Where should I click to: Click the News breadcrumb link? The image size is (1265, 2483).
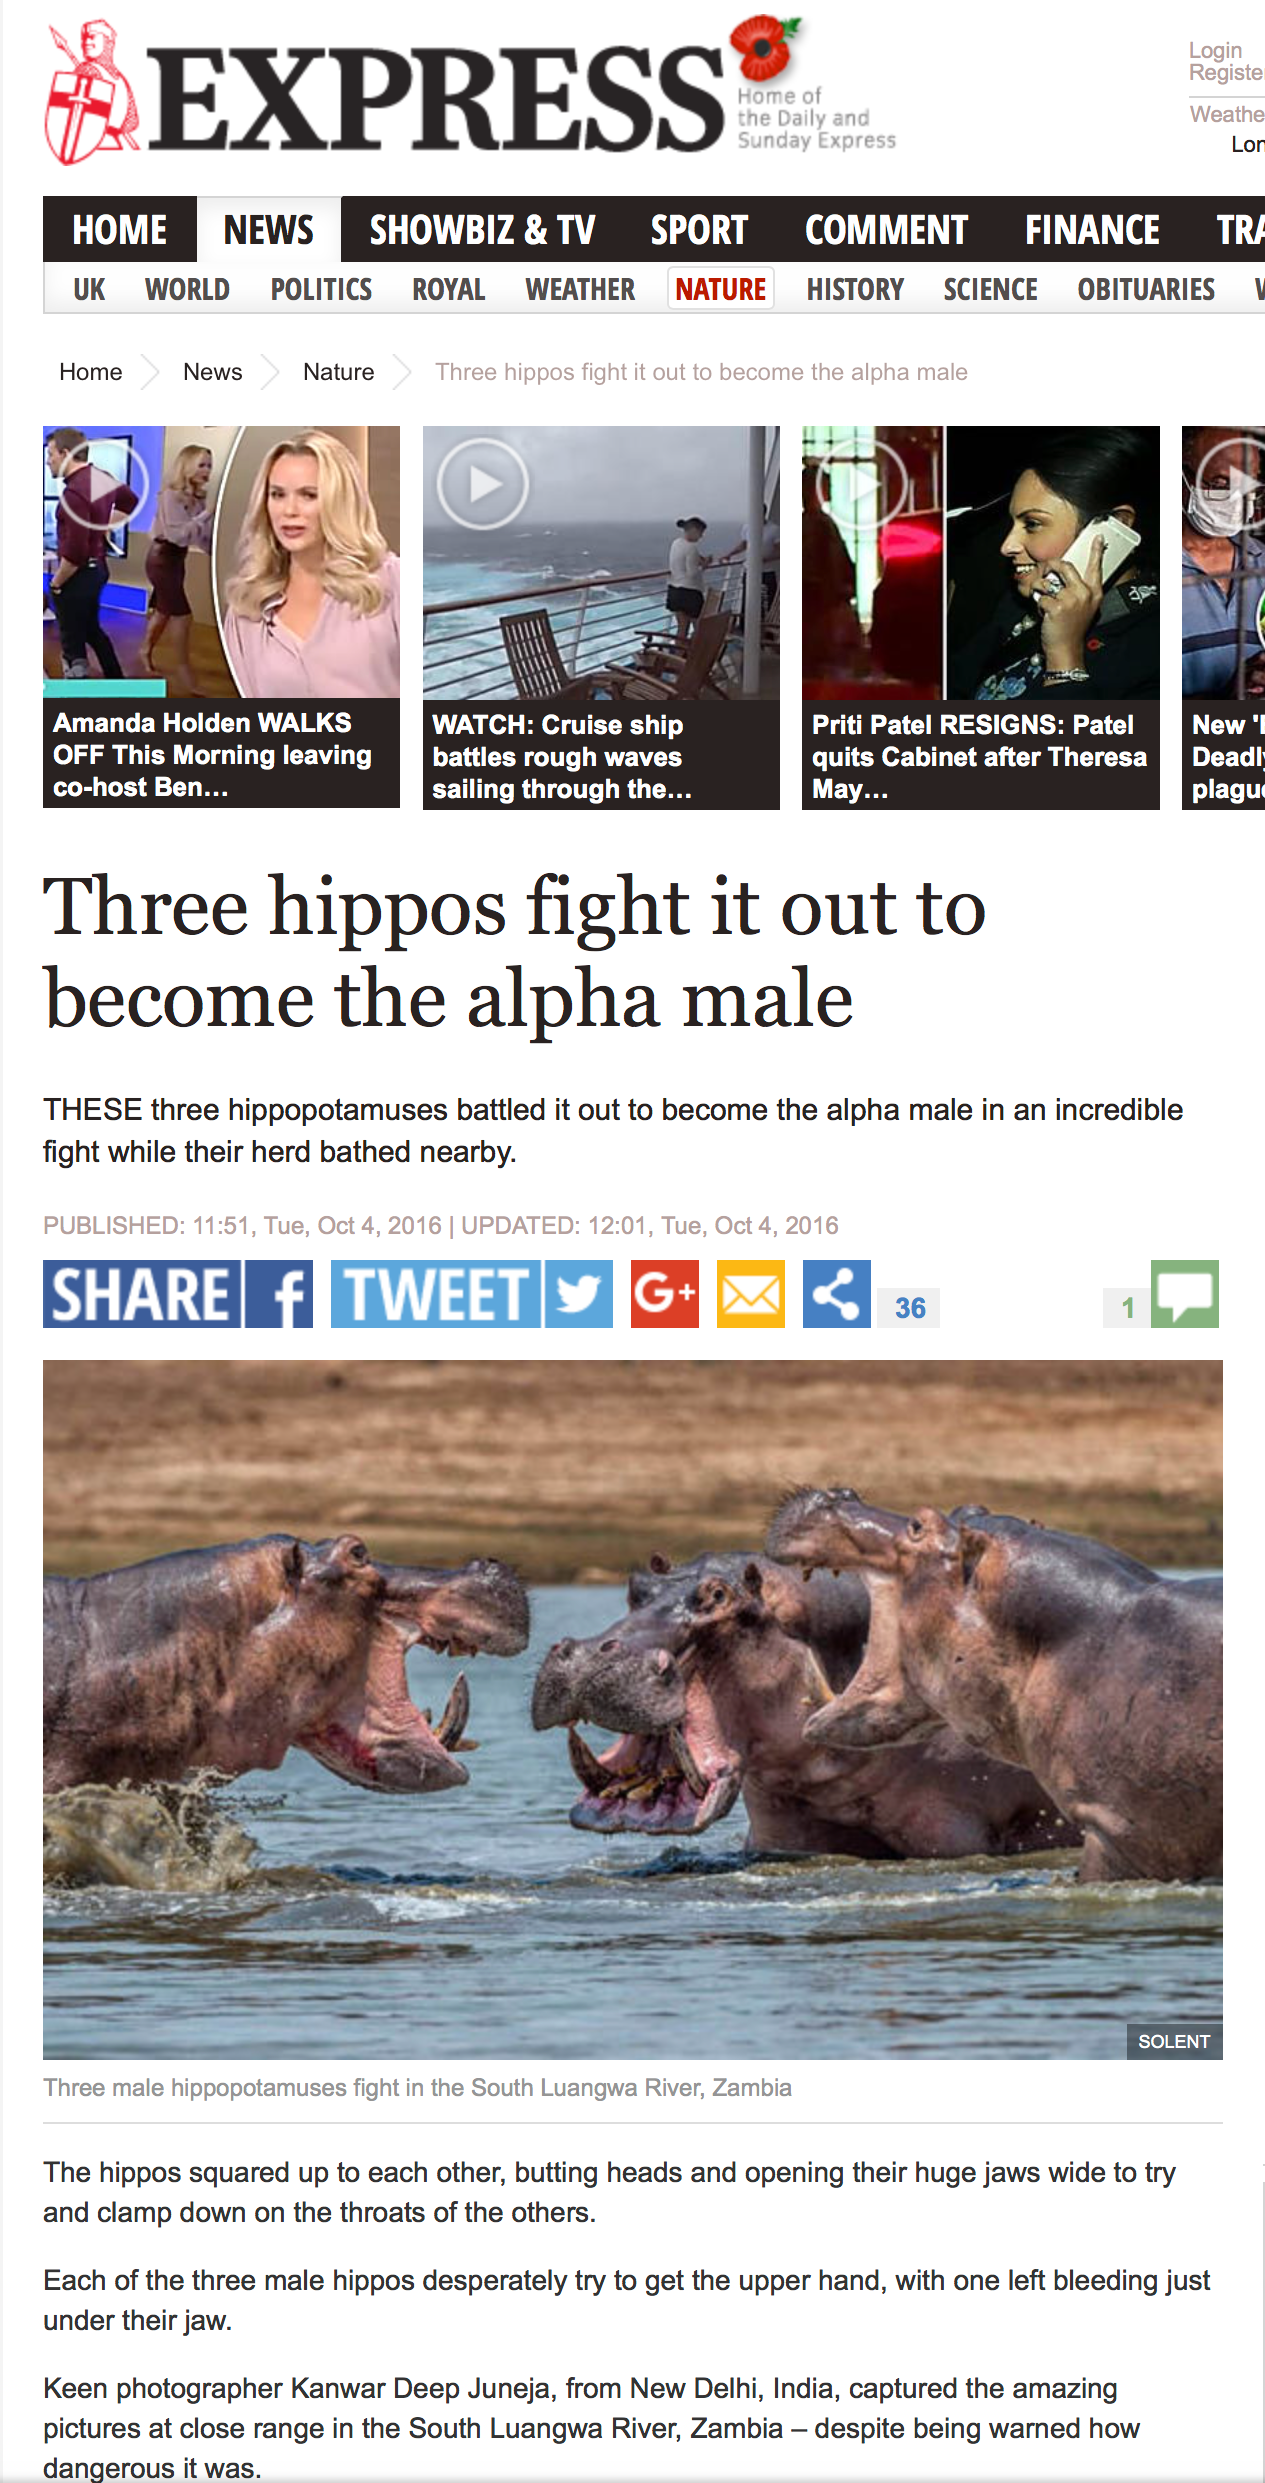coord(212,372)
